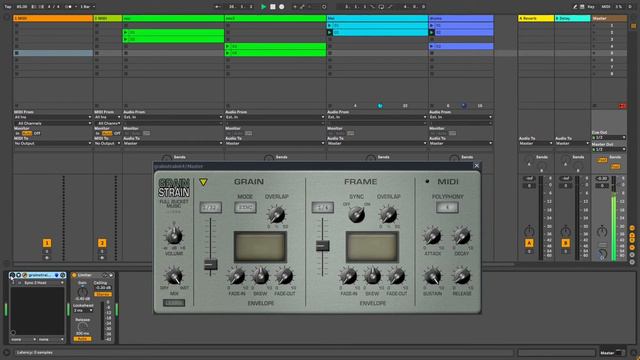This screenshot has width=640, height=360.
Task: Open the Limiter Lookahead dropdown
Action: point(82,311)
